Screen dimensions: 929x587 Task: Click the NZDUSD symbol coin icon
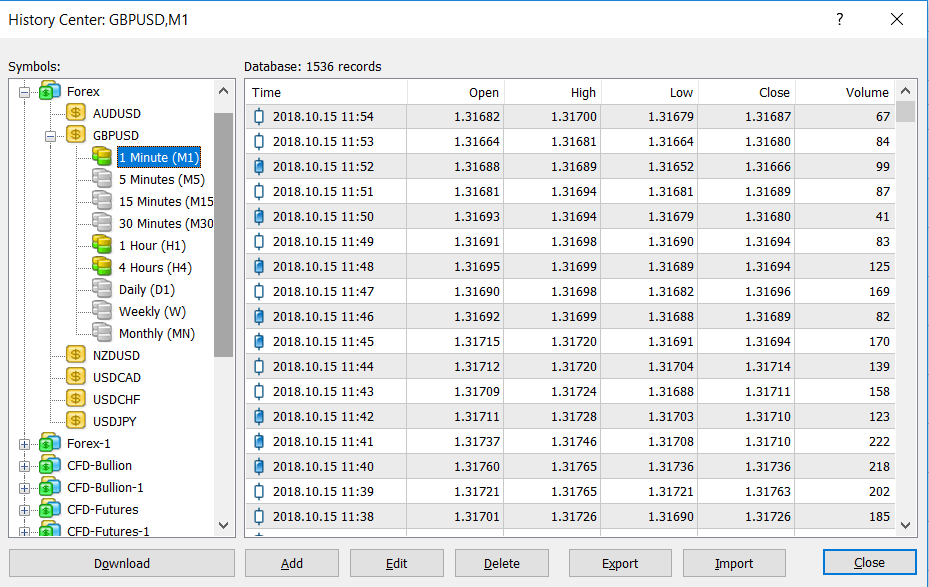click(76, 355)
